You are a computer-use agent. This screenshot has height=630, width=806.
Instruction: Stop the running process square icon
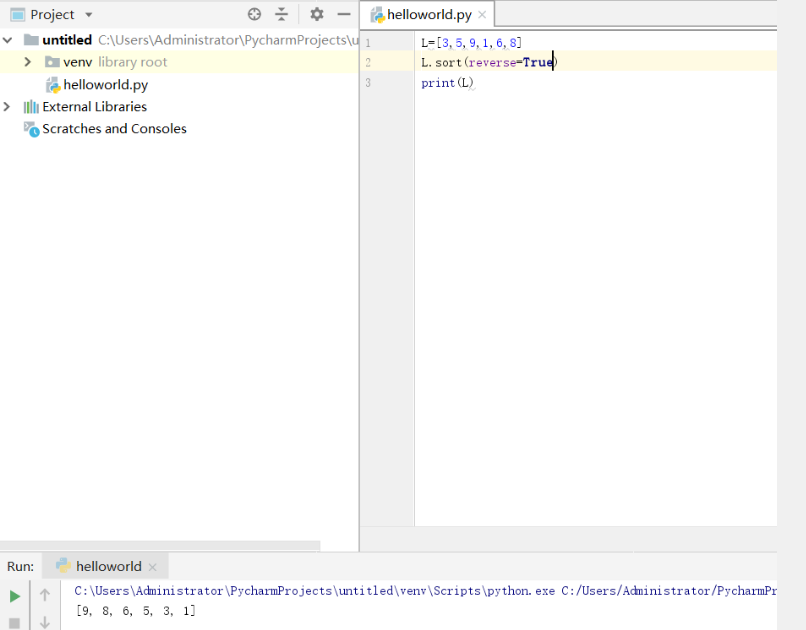[x=14, y=623]
